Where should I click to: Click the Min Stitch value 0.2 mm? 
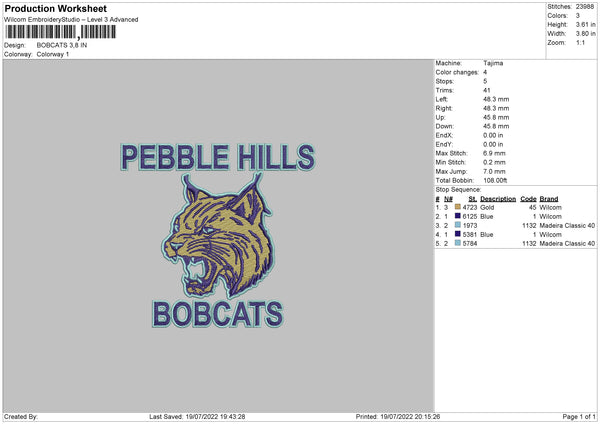[x=494, y=162]
